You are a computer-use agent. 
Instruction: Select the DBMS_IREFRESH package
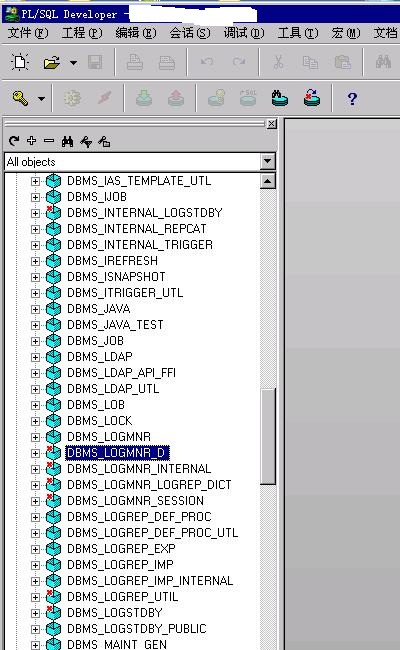pos(112,261)
